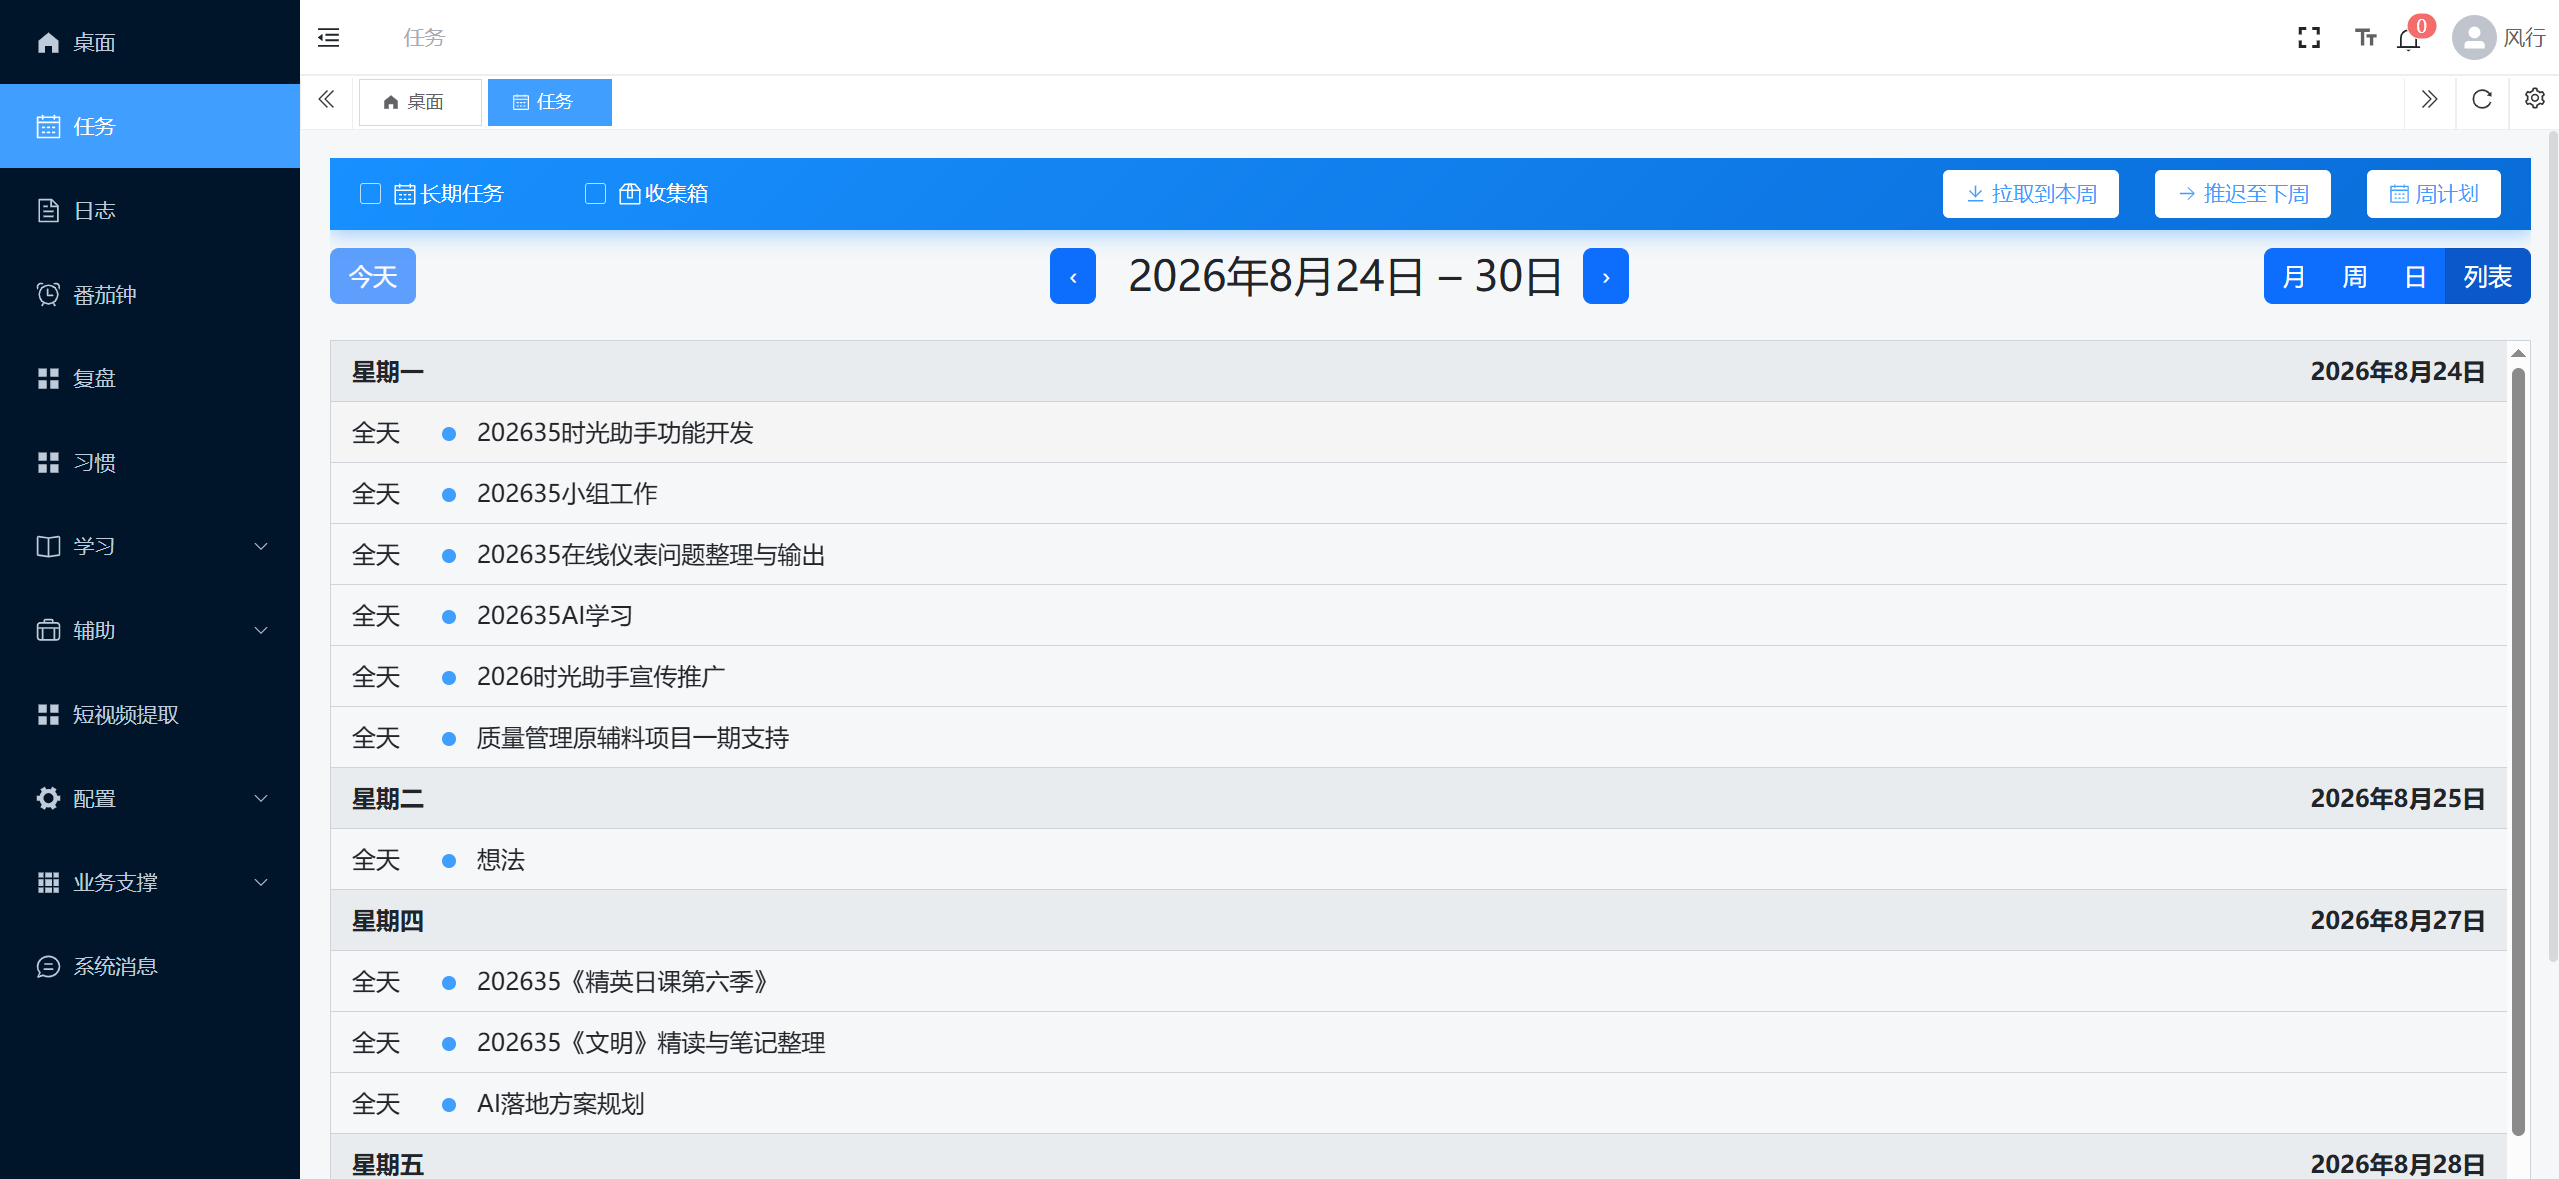The image size is (2559, 1179).
Task: Click the 2026年8月25日 date header
Action: point(2397,798)
